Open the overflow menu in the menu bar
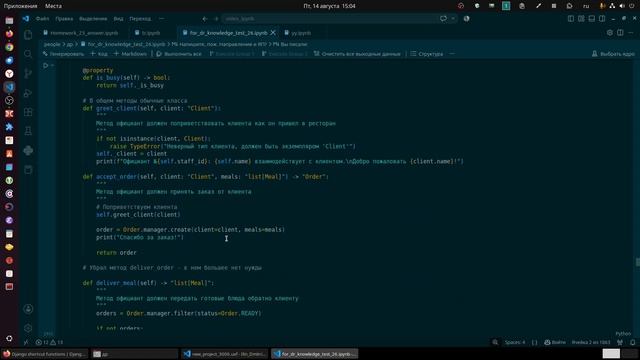 pyautogui.click(x=161, y=19)
